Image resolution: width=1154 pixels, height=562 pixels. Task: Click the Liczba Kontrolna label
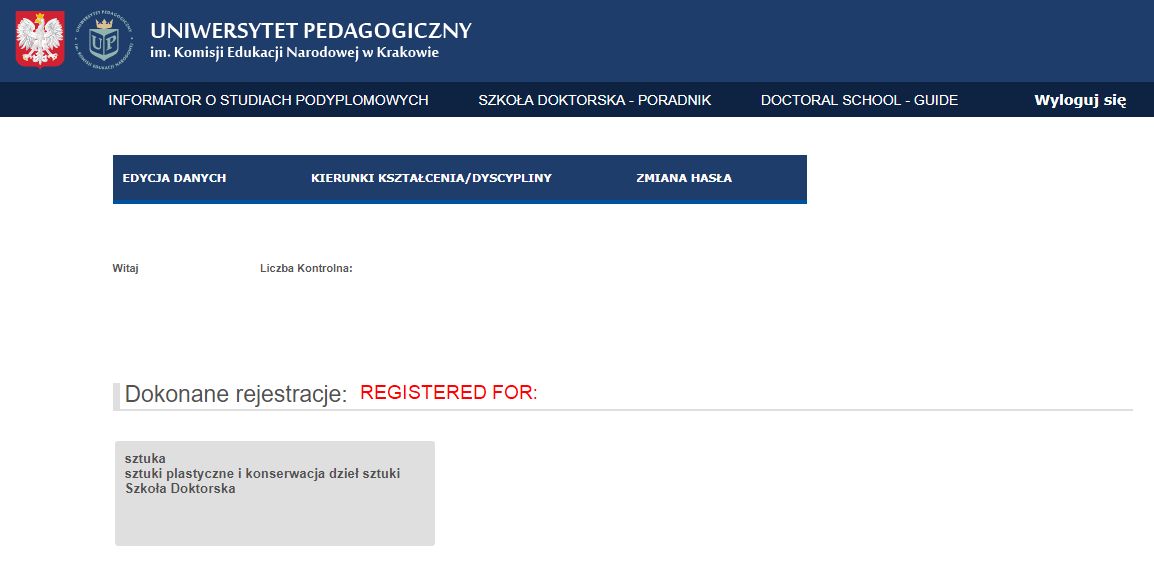[x=306, y=268]
